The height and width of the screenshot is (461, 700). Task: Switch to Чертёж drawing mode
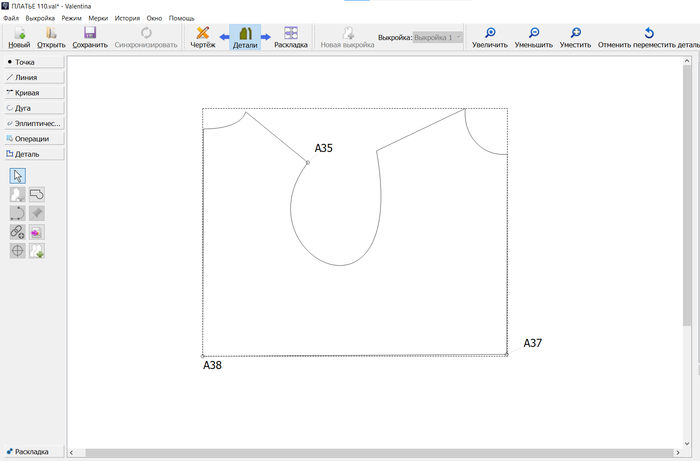(203, 33)
